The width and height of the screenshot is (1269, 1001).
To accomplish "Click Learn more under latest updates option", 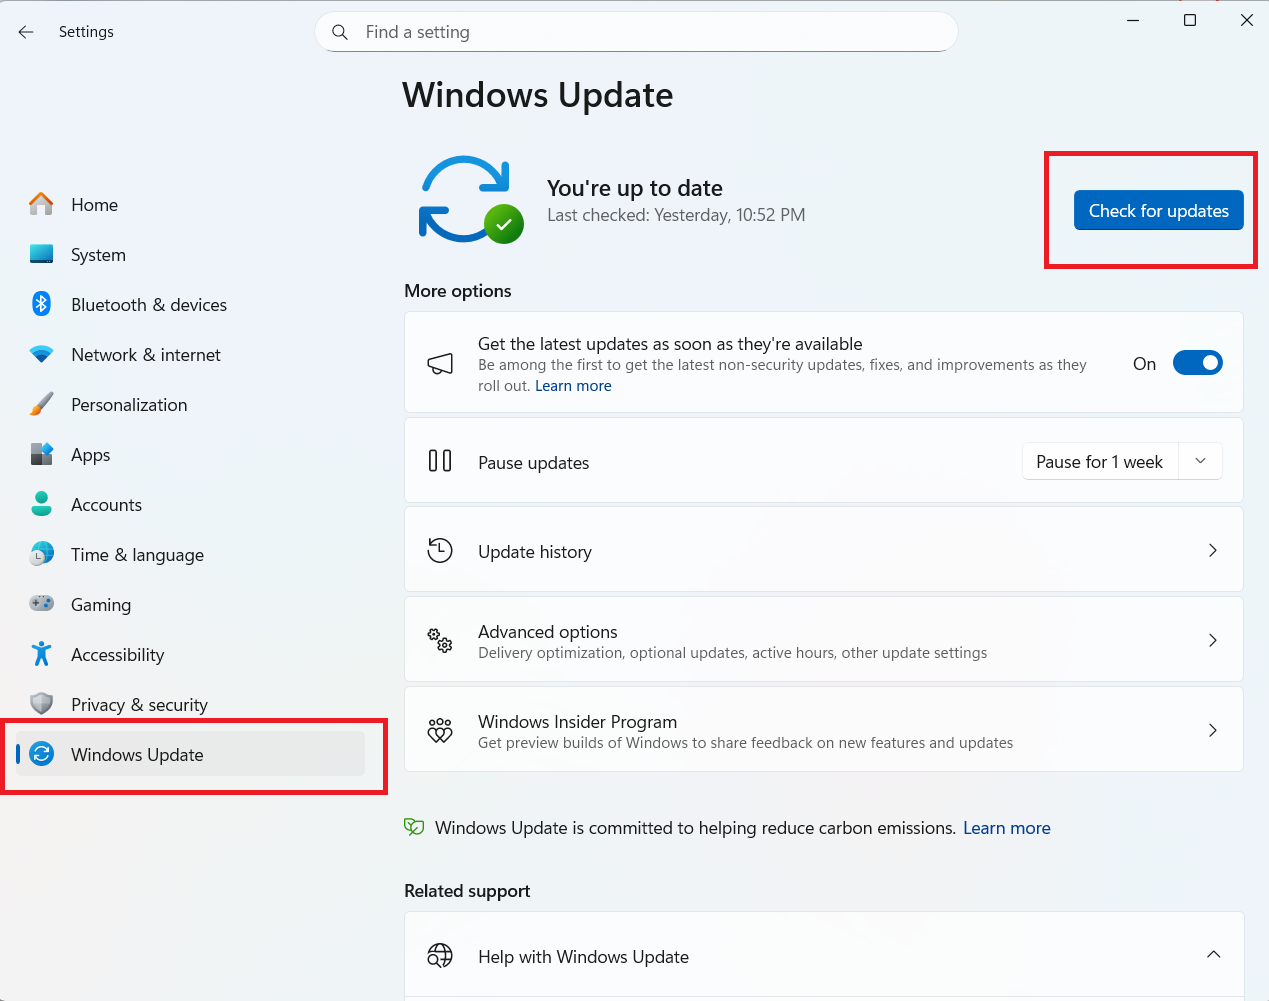I will coord(573,386).
